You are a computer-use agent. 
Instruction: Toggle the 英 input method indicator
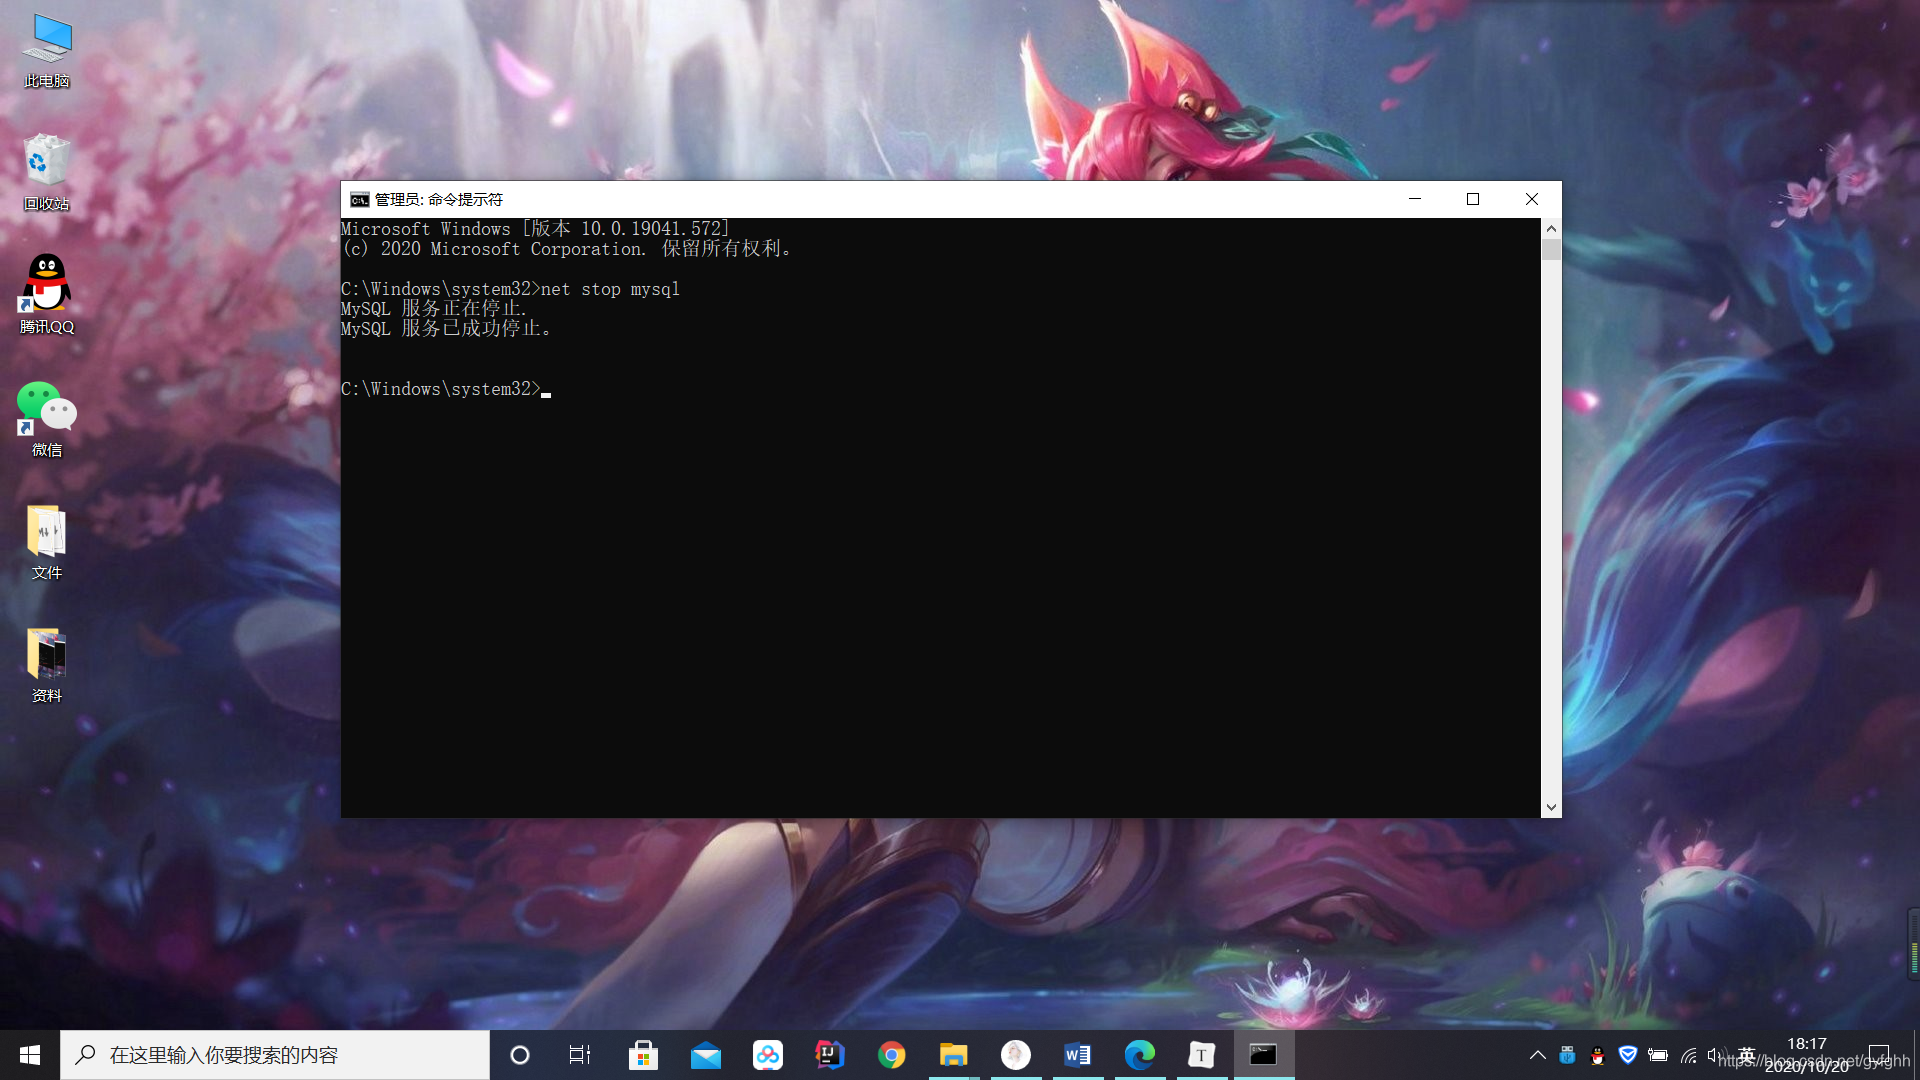(1747, 1055)
